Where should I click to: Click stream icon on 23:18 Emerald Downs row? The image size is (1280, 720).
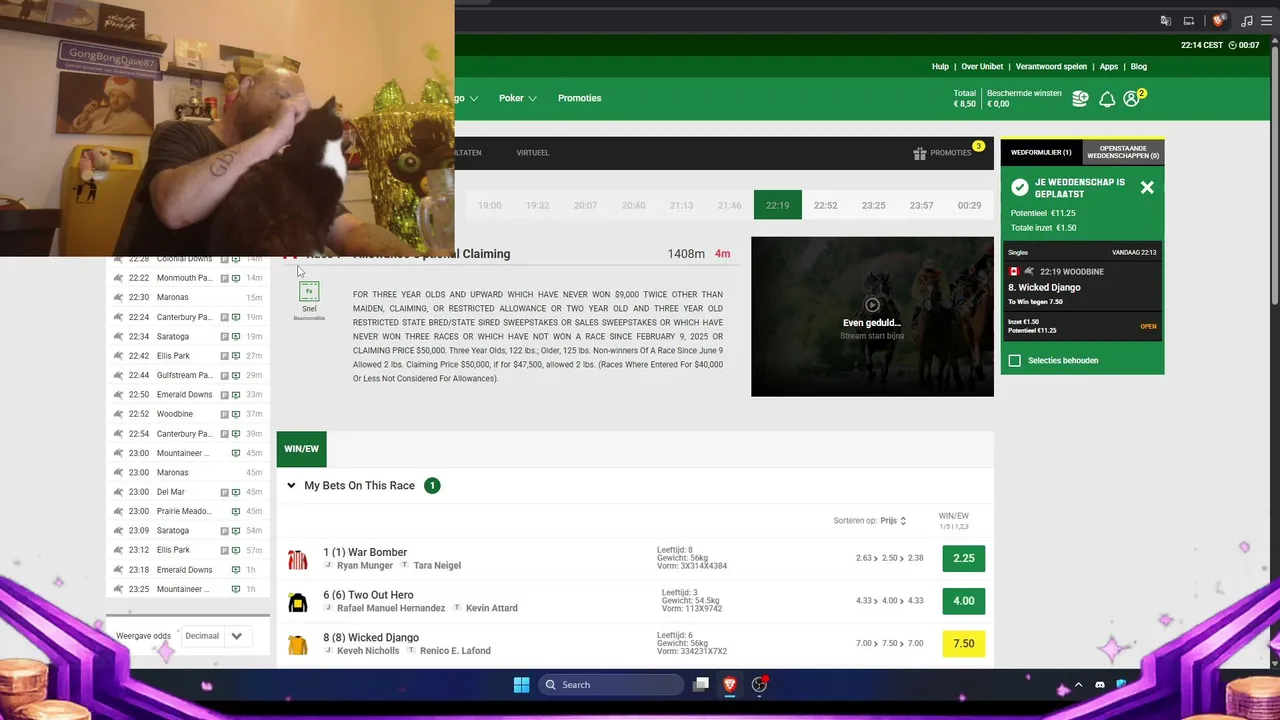(236, 570)
